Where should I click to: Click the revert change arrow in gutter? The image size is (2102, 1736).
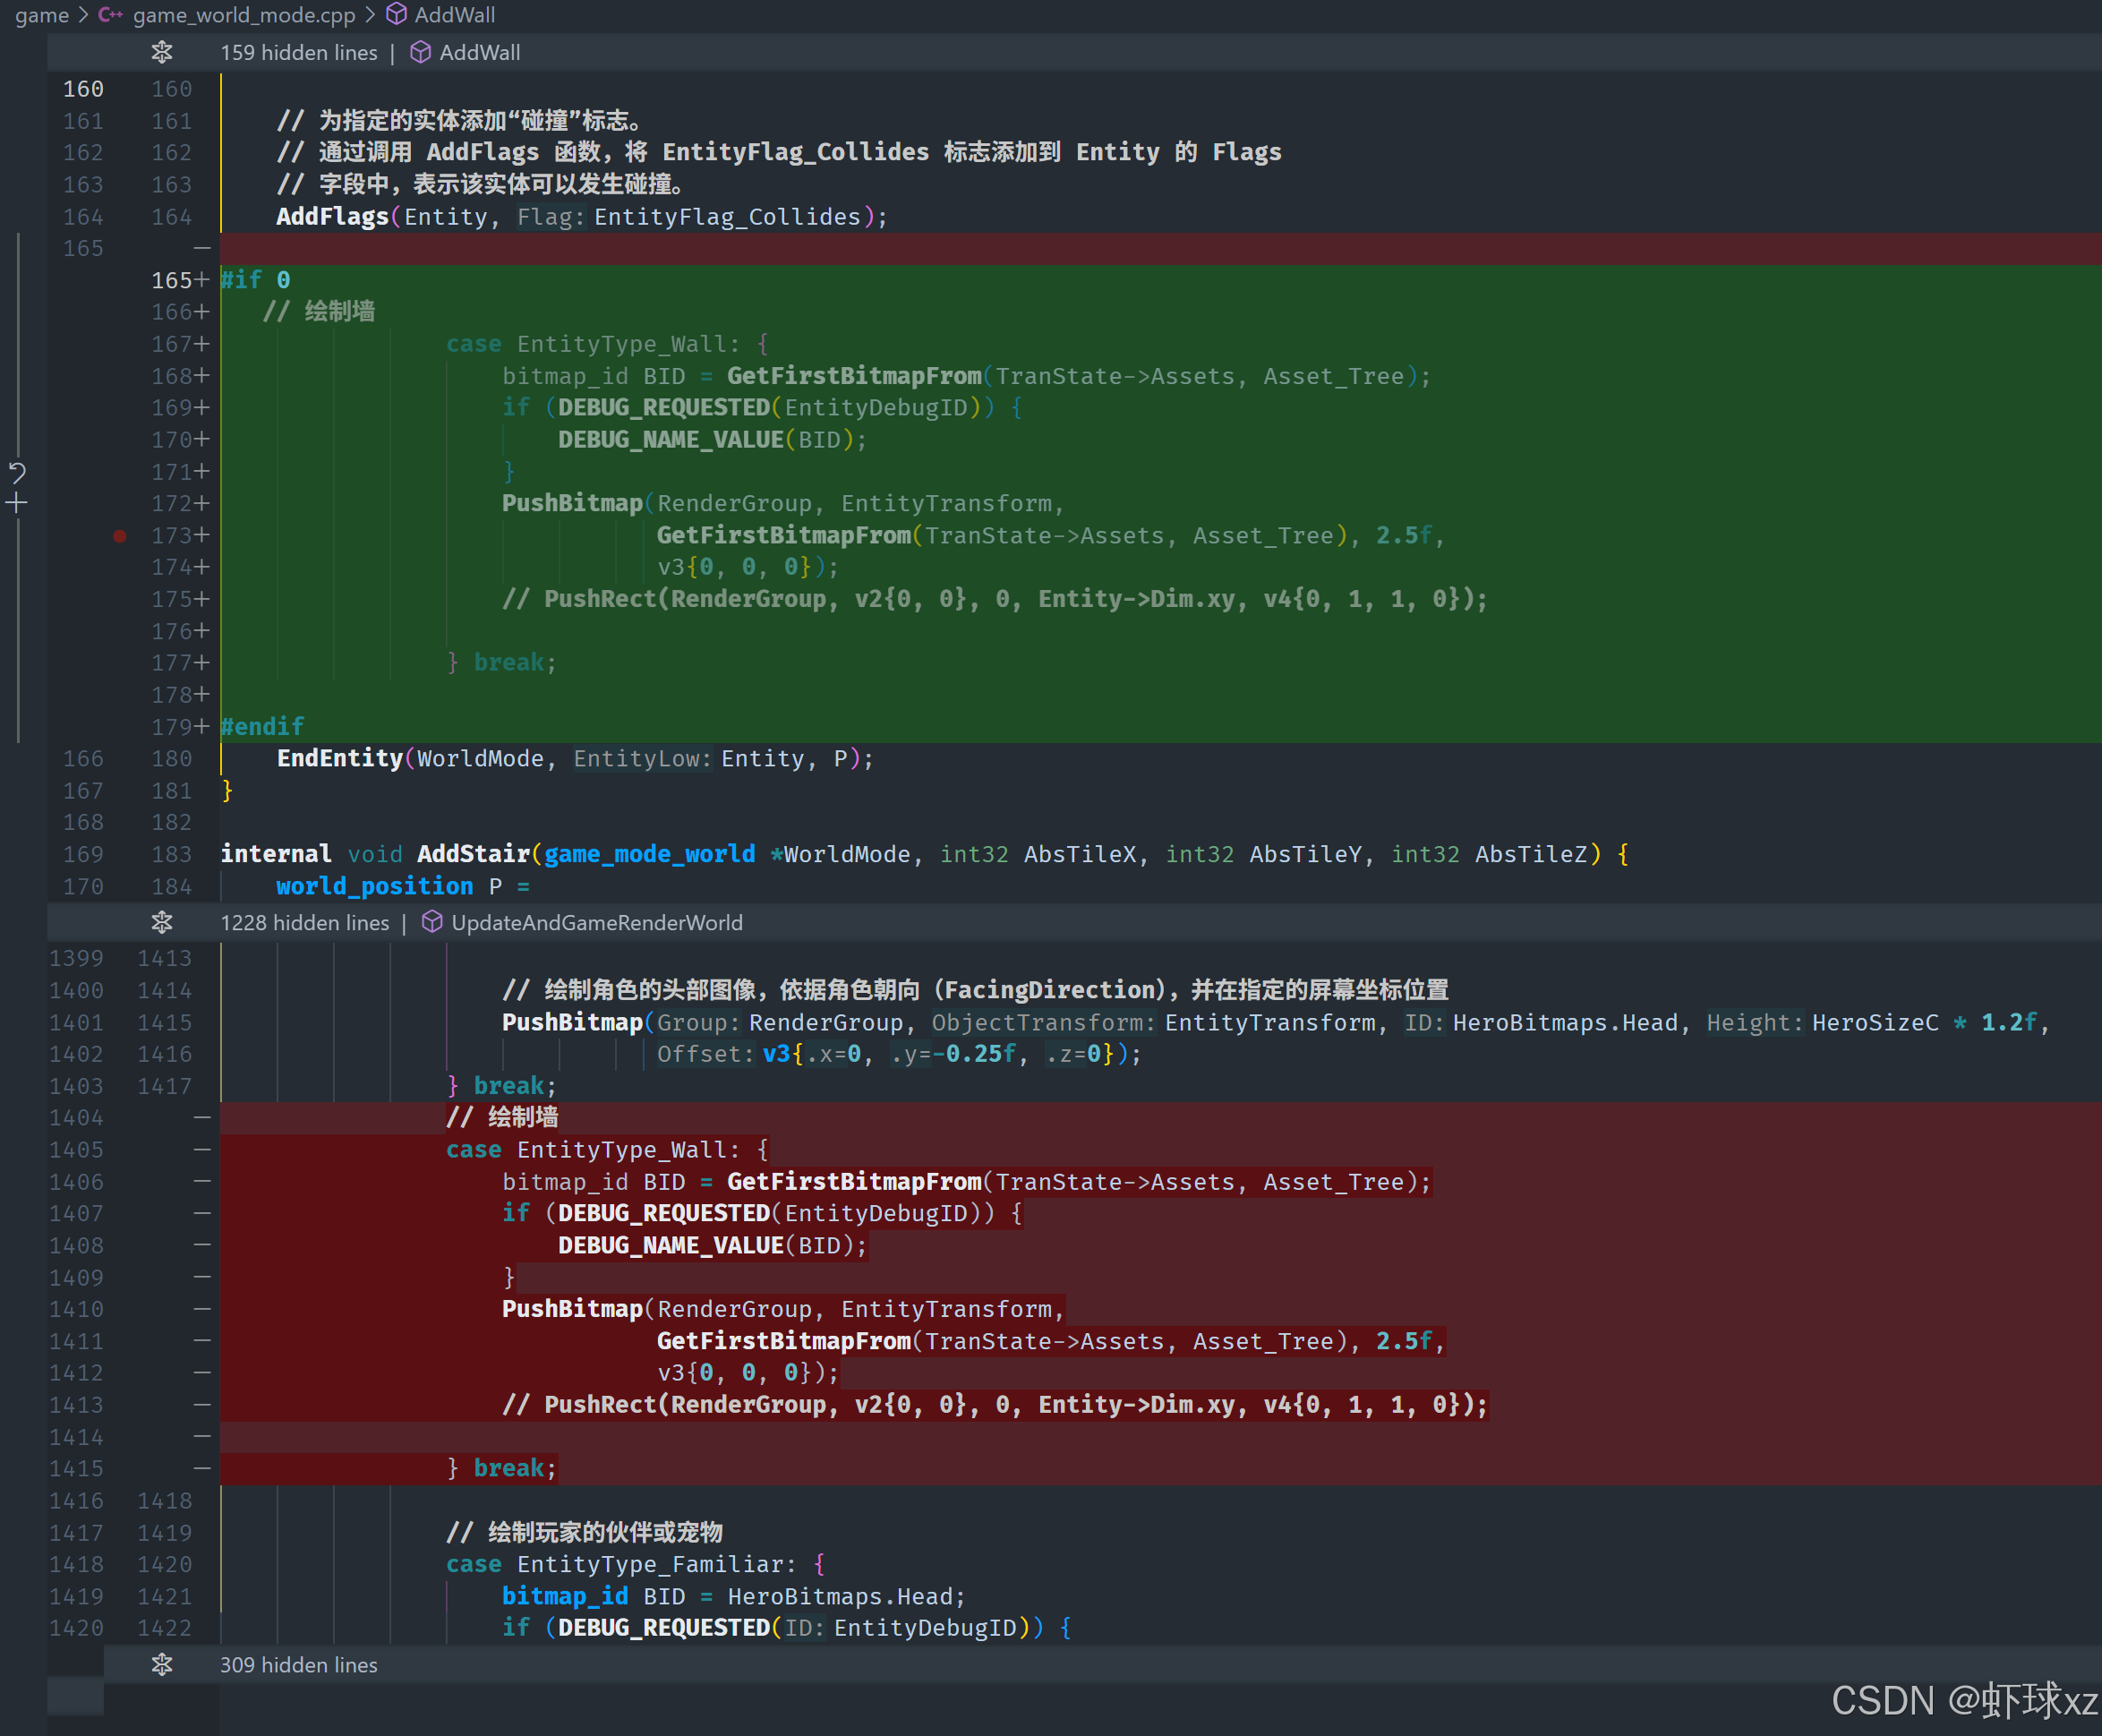pos(17,472)
